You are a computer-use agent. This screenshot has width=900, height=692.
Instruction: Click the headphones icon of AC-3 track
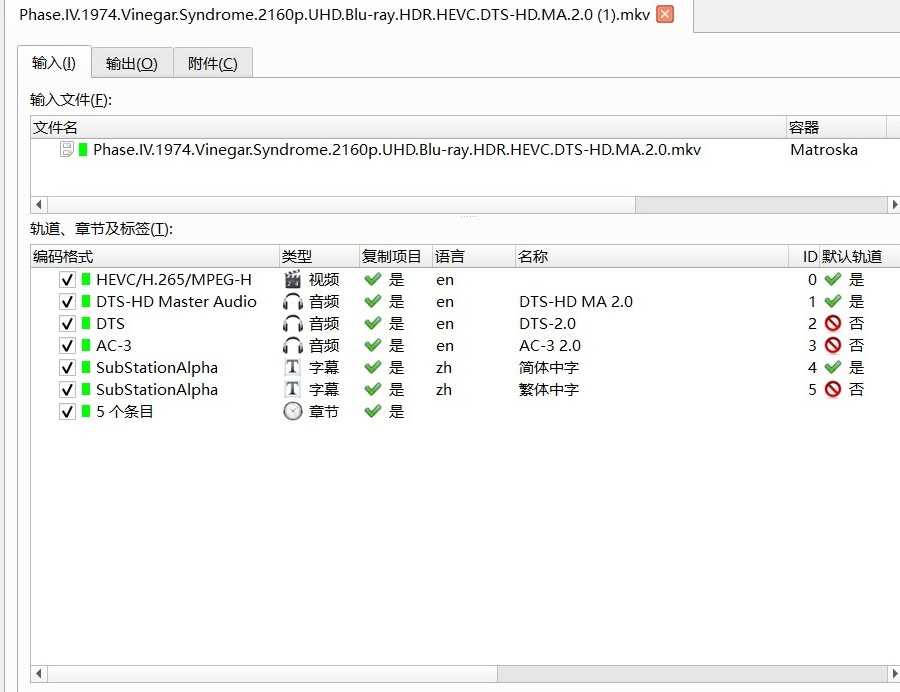[293, 346]
